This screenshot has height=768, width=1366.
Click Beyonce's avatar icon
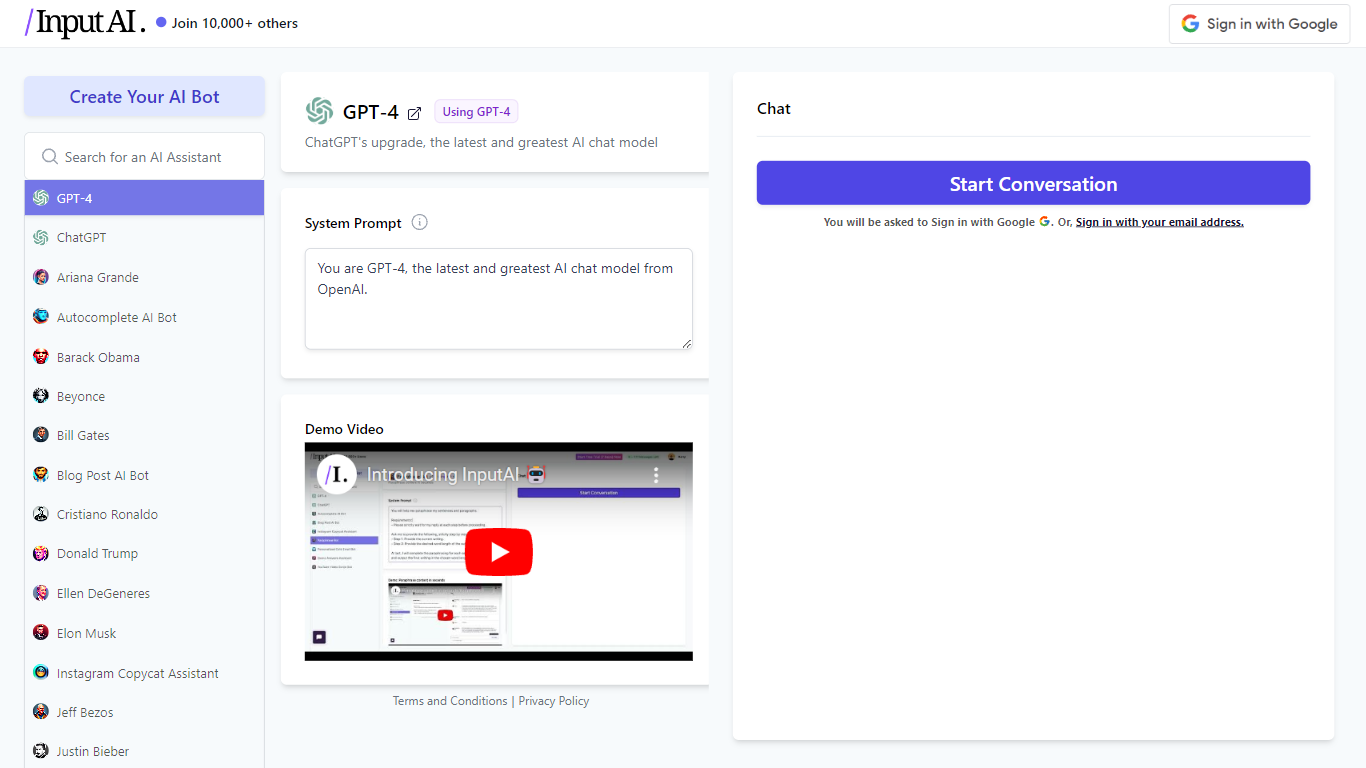41,396
